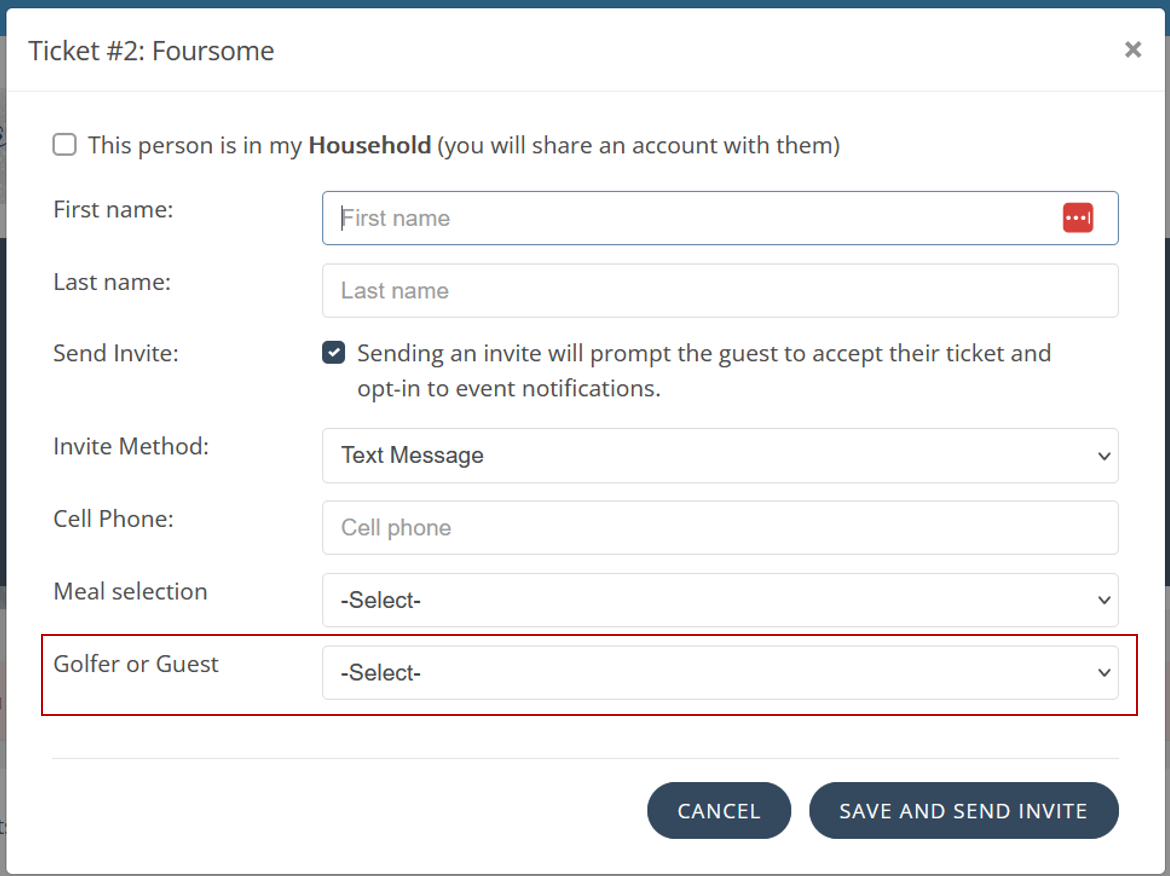The image size is (1170, 876).
Task: Open the Golfer or Guest dropdown
Action: click(x=719, y=673)
